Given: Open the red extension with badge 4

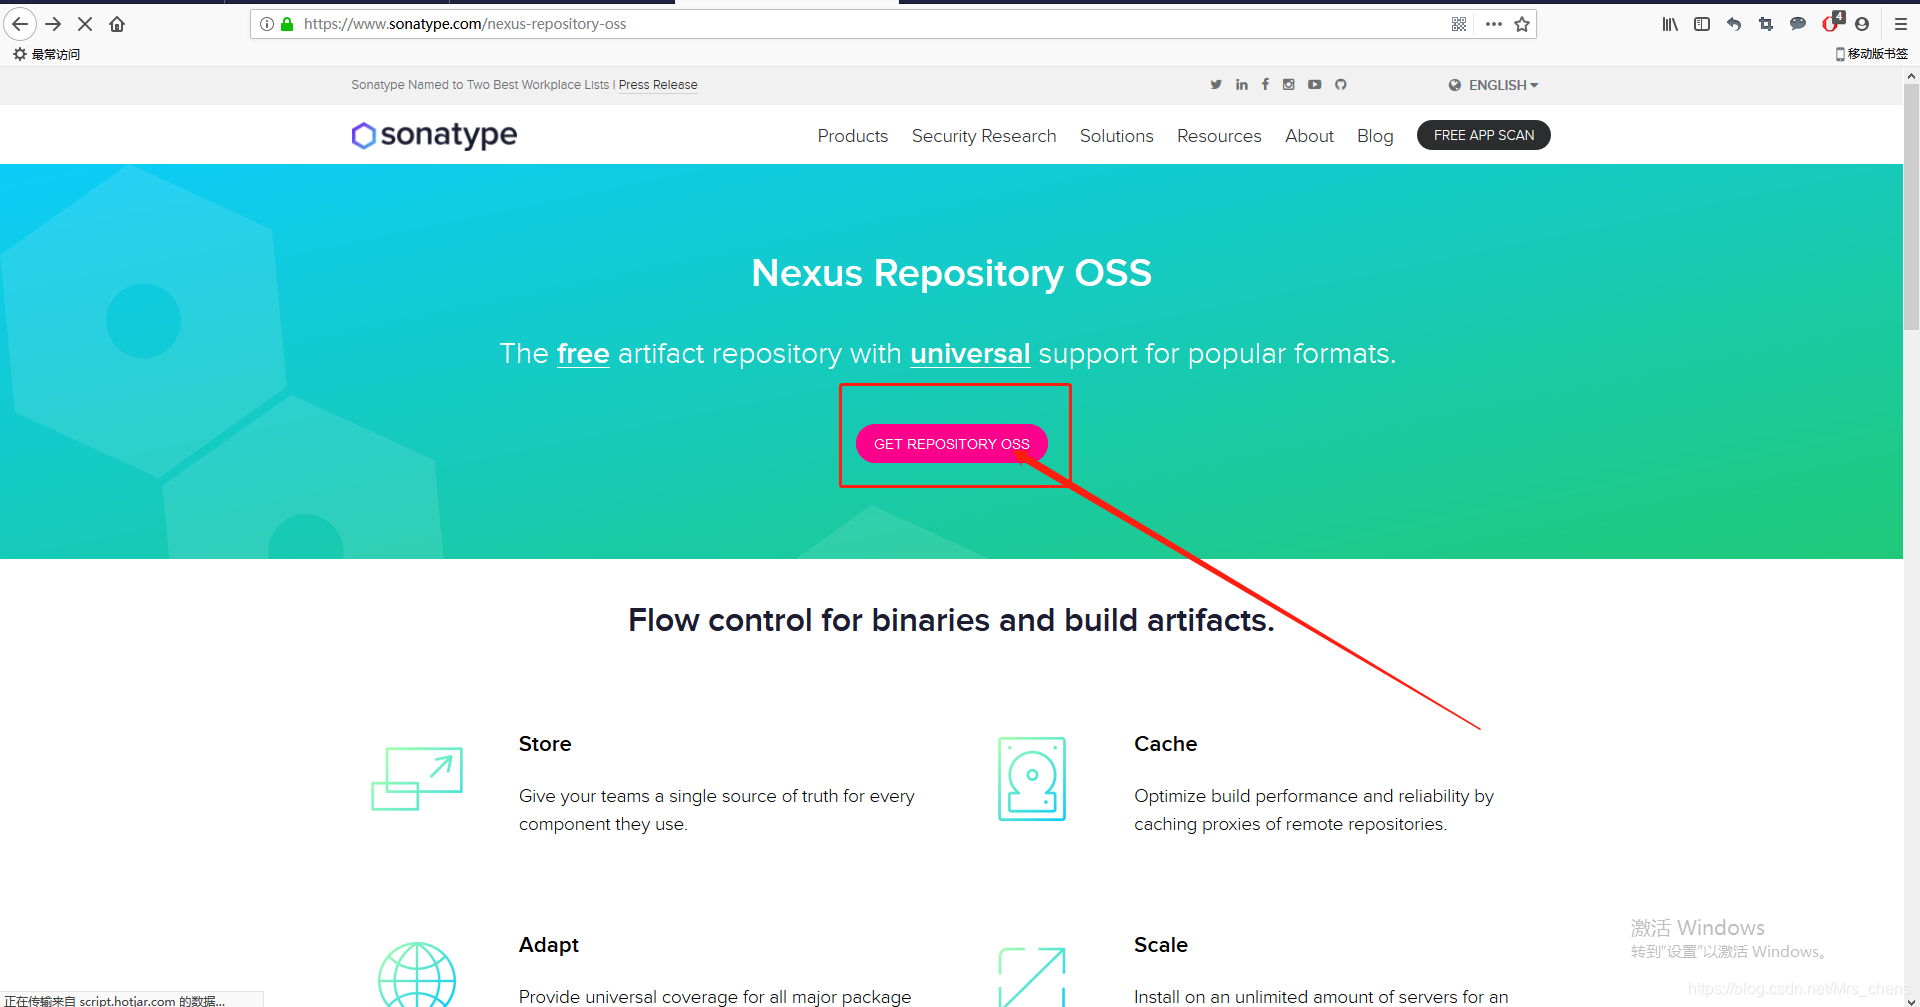Looking at the screenshot, I should coord(1832,22).
